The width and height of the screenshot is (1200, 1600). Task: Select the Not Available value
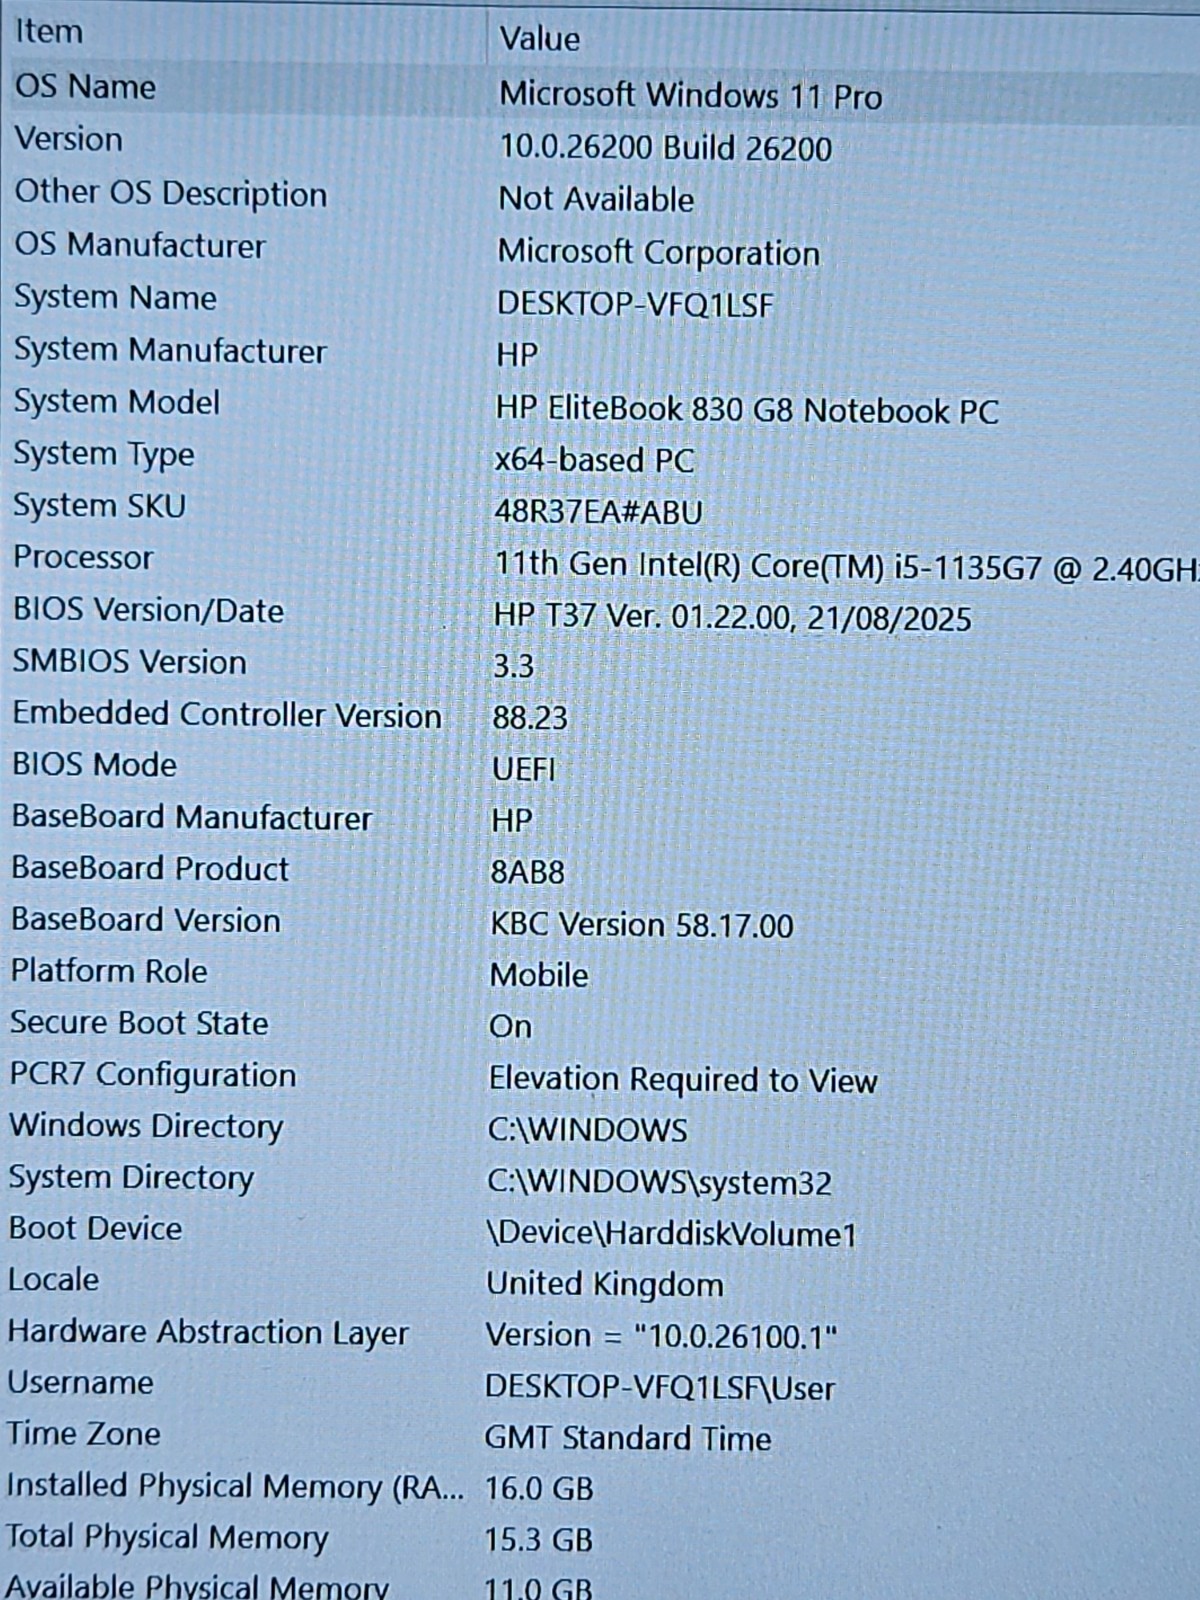pyautogui.click(x=596, y=199)
